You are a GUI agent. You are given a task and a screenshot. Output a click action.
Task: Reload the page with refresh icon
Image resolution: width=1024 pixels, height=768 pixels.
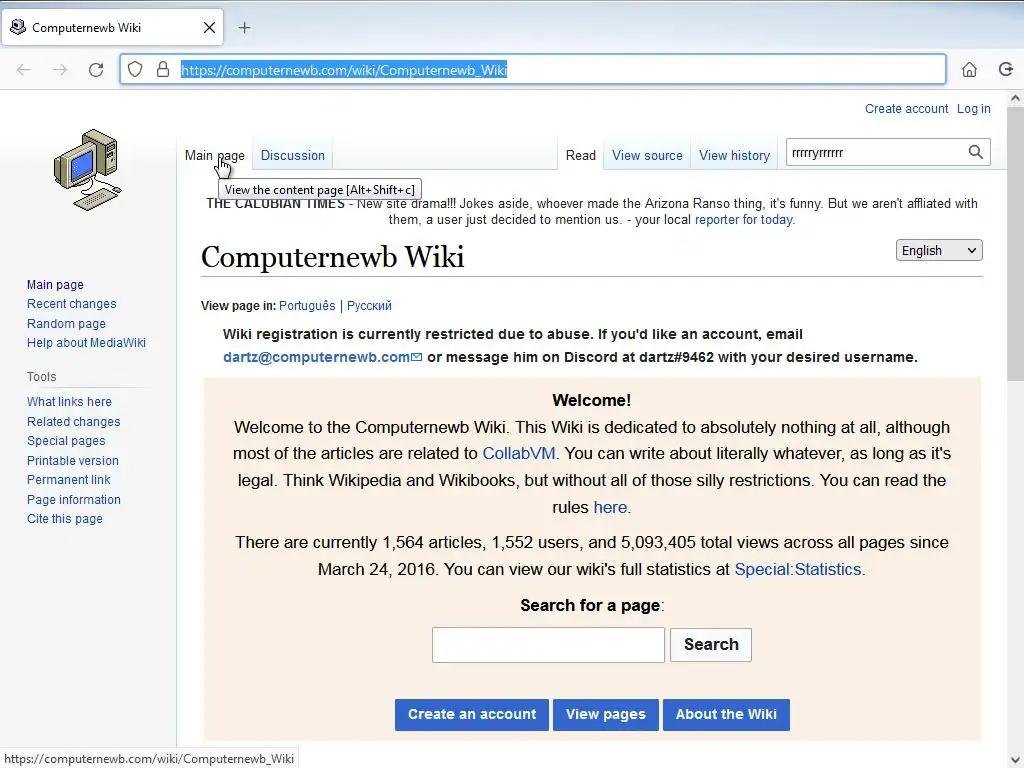pos(96,70)
